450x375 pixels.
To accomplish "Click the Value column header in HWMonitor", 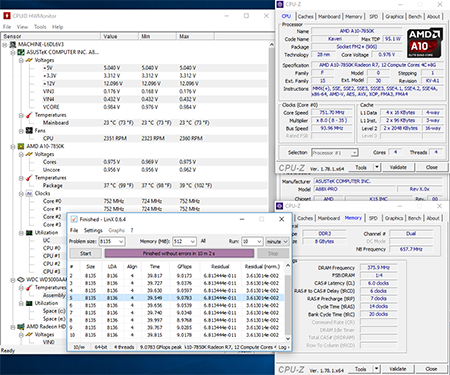I will pyautogui.click(x=119, y=36).
